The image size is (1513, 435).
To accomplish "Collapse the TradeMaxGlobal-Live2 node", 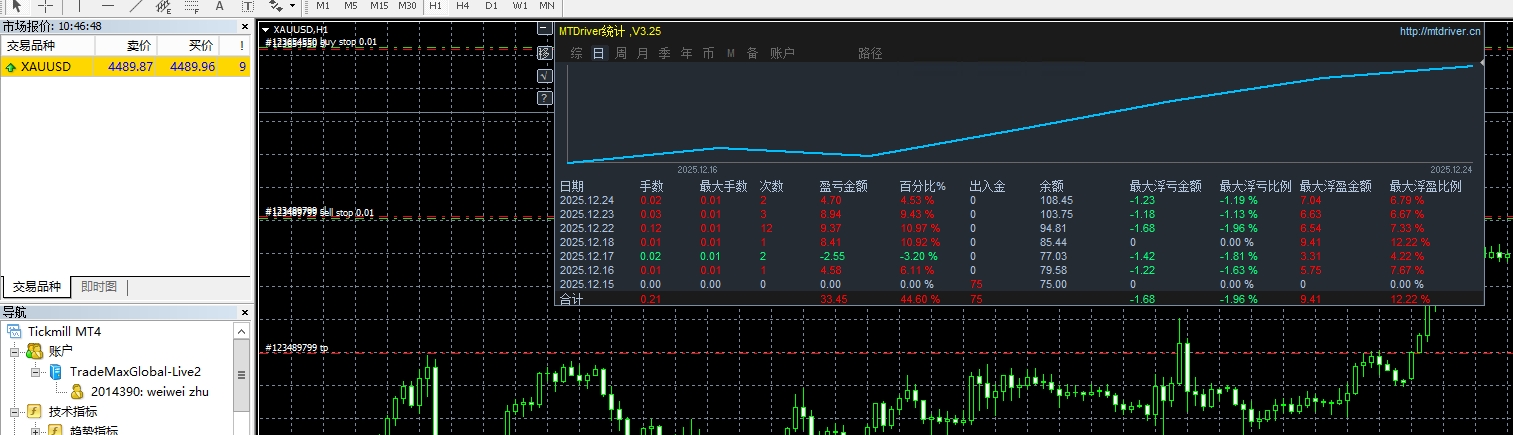I will [x=35, y=371].
